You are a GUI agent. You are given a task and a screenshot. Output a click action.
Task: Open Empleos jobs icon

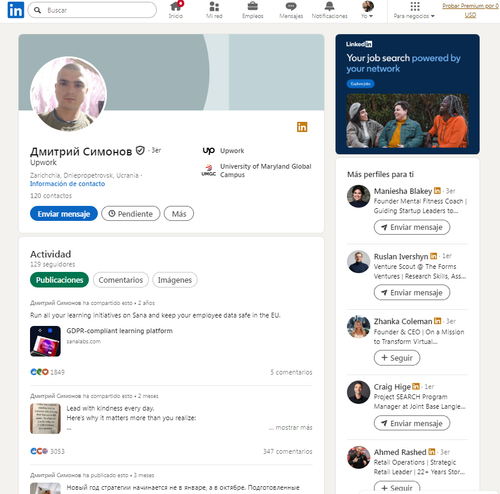[x=253, y=10]
